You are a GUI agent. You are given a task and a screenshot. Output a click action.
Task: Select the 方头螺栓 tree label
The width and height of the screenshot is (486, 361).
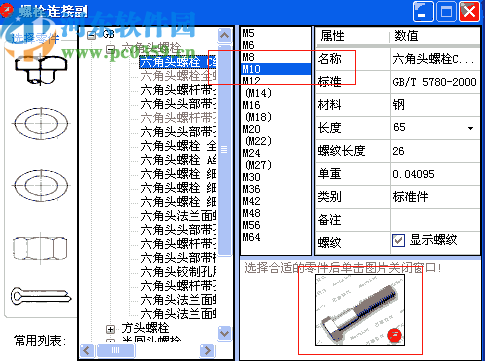tap(145, 328)
